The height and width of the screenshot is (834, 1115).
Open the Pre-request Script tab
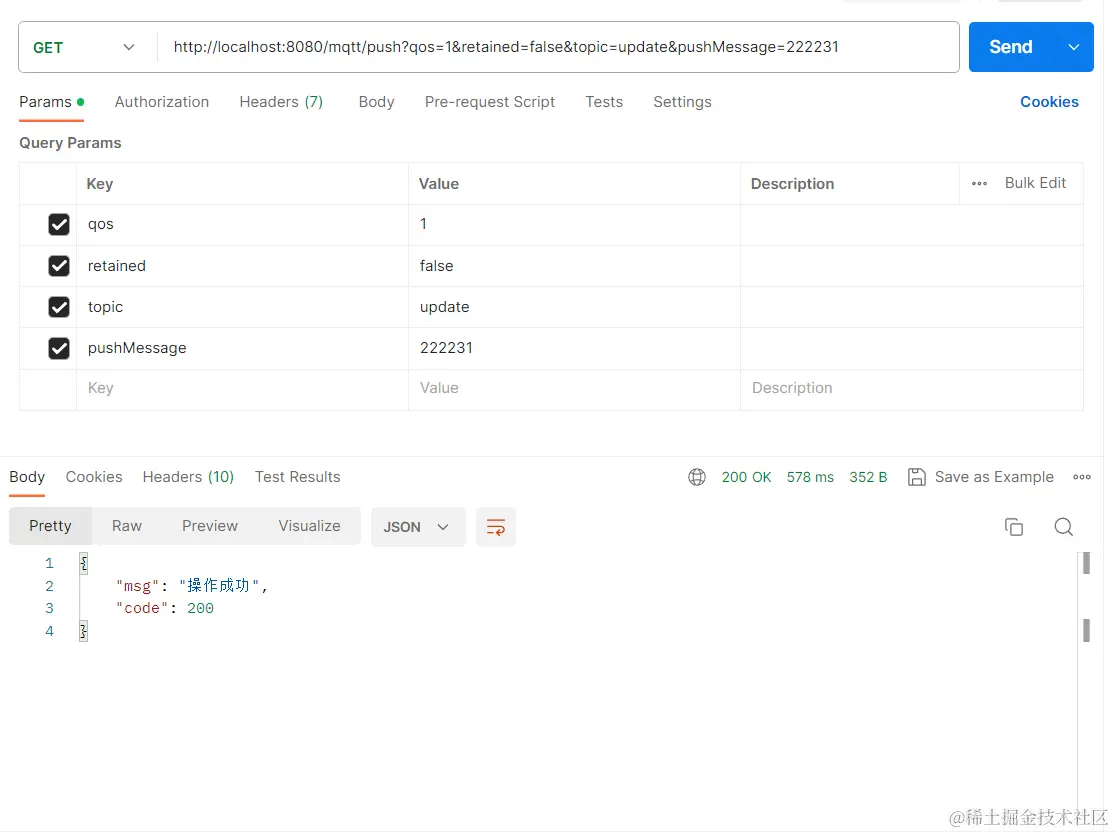[489, 102]
